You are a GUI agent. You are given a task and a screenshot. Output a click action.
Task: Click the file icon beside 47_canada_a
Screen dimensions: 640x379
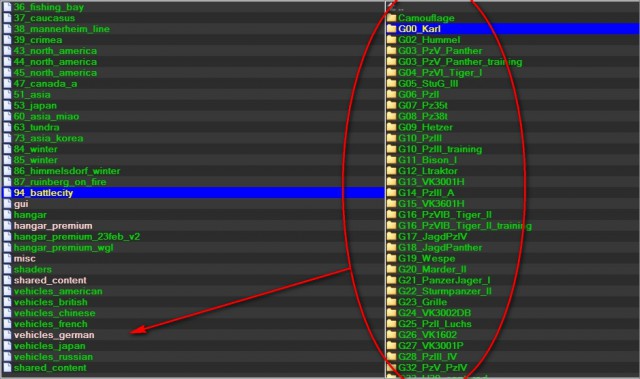click(7, 84)
